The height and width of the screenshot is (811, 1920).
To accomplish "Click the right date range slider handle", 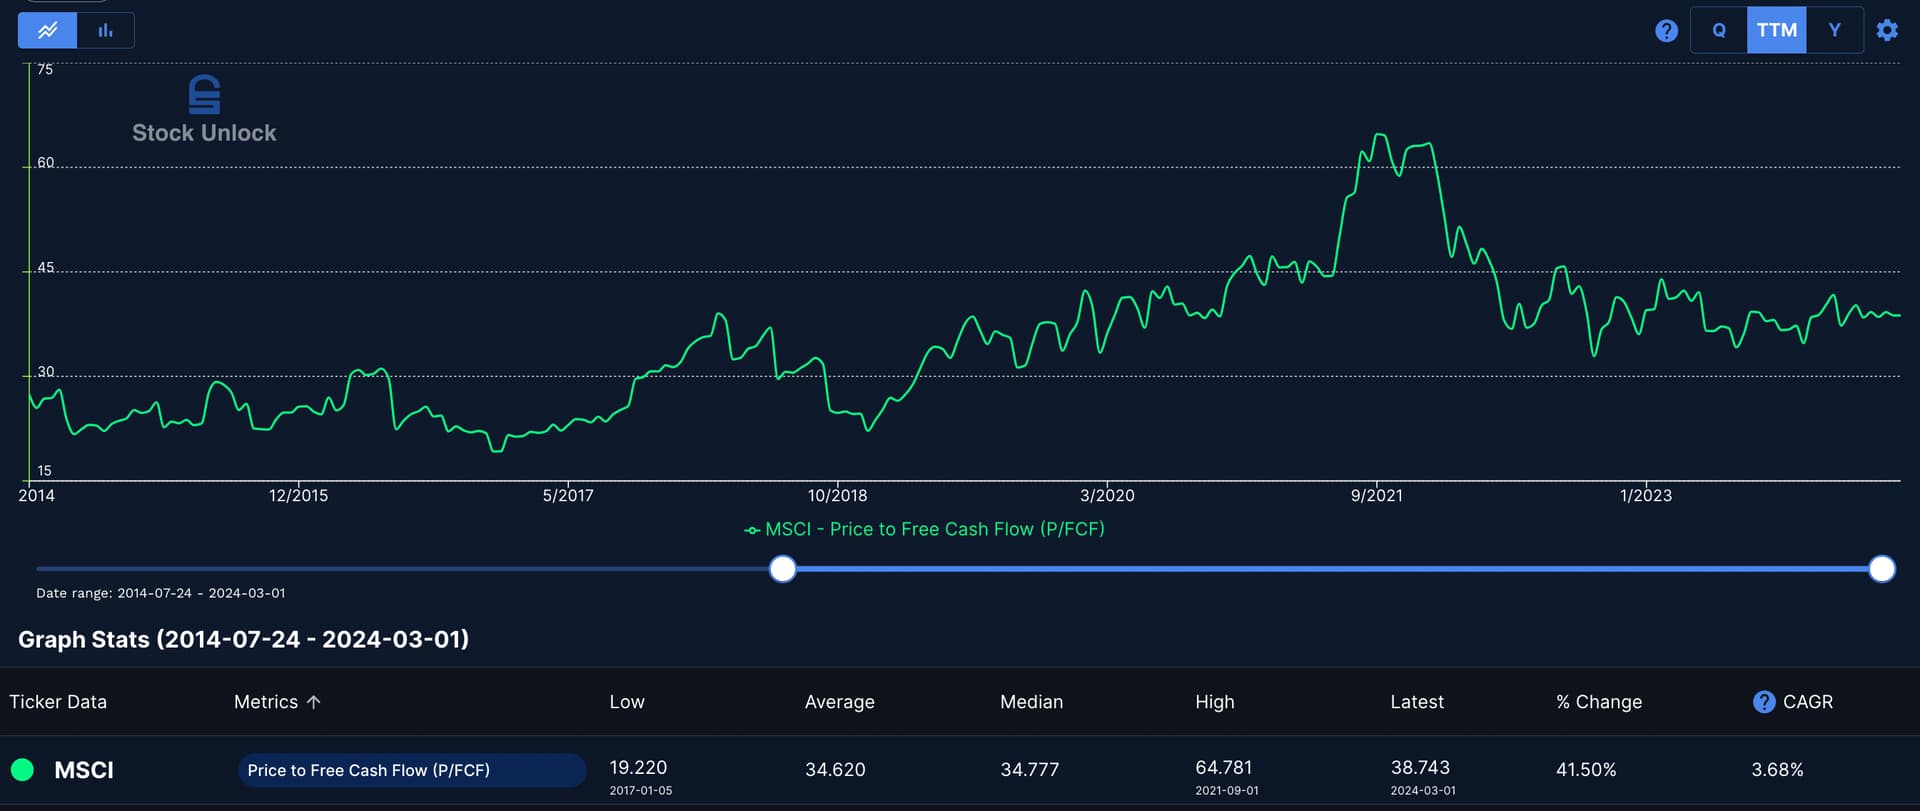I will pos(1882,569).
